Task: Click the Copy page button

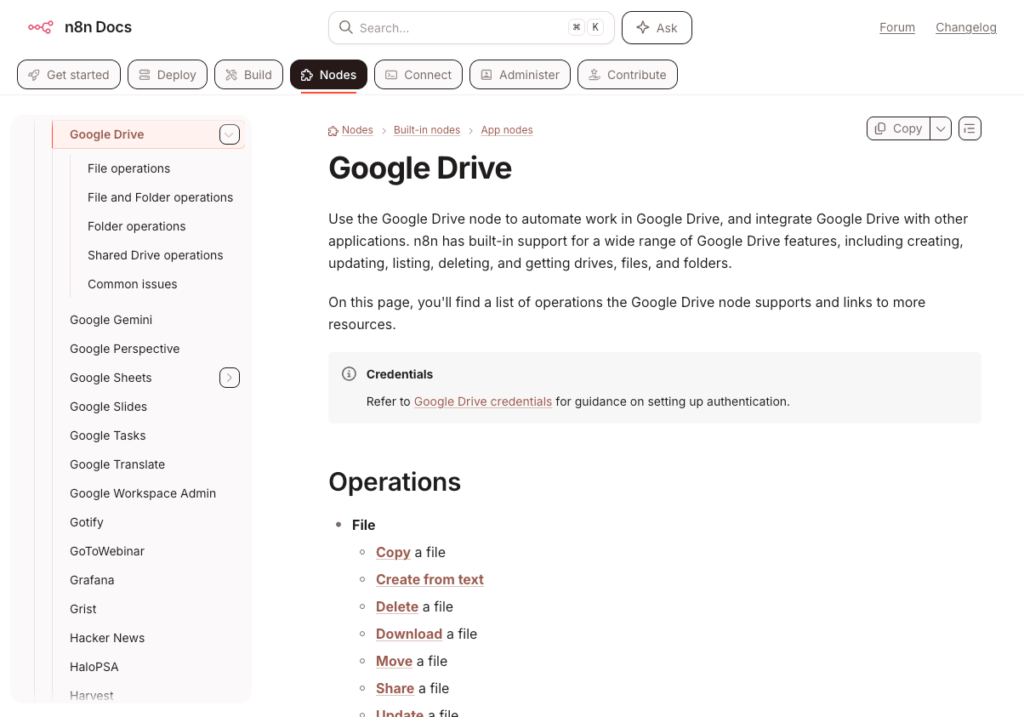Action: click(x=899, y=129)
